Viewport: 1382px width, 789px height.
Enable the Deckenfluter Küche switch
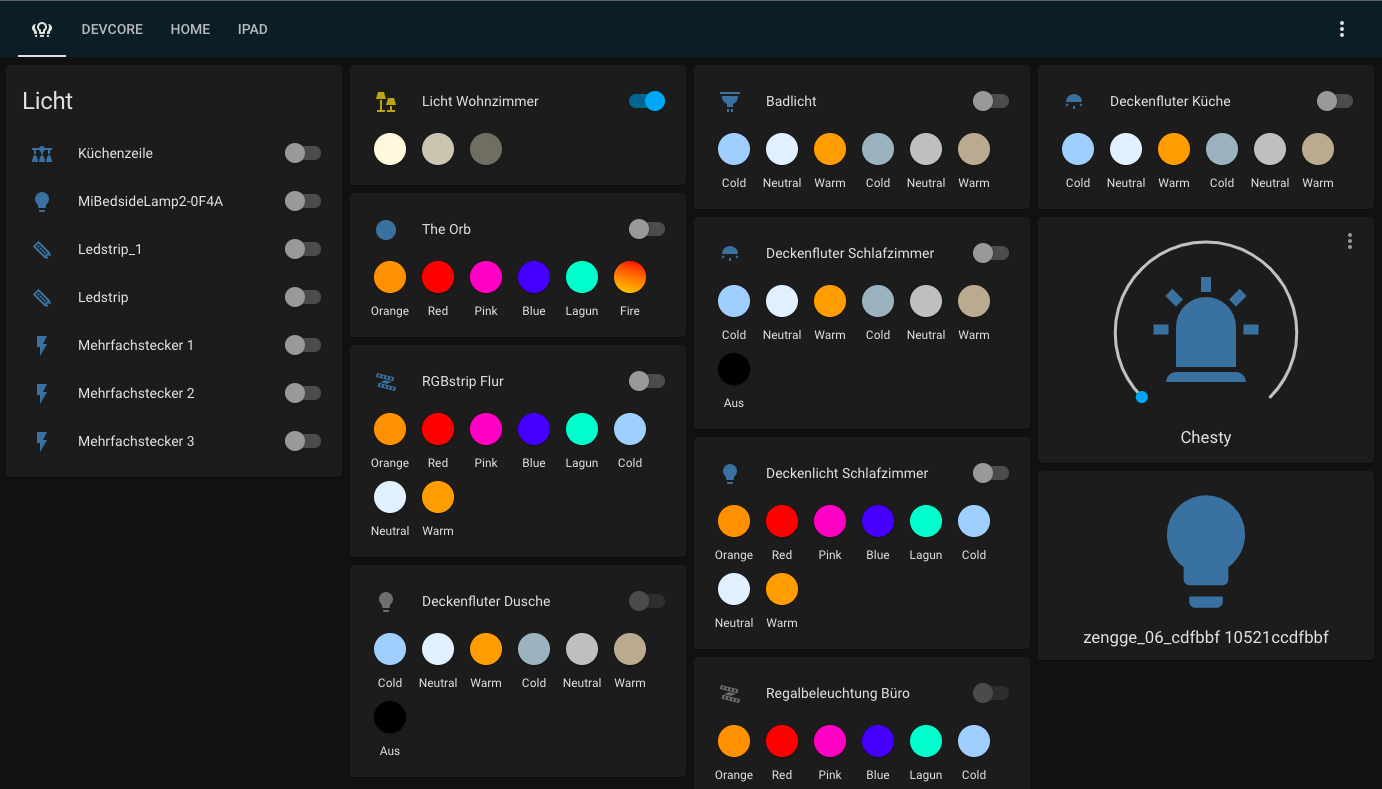[x=1334, y=101]
